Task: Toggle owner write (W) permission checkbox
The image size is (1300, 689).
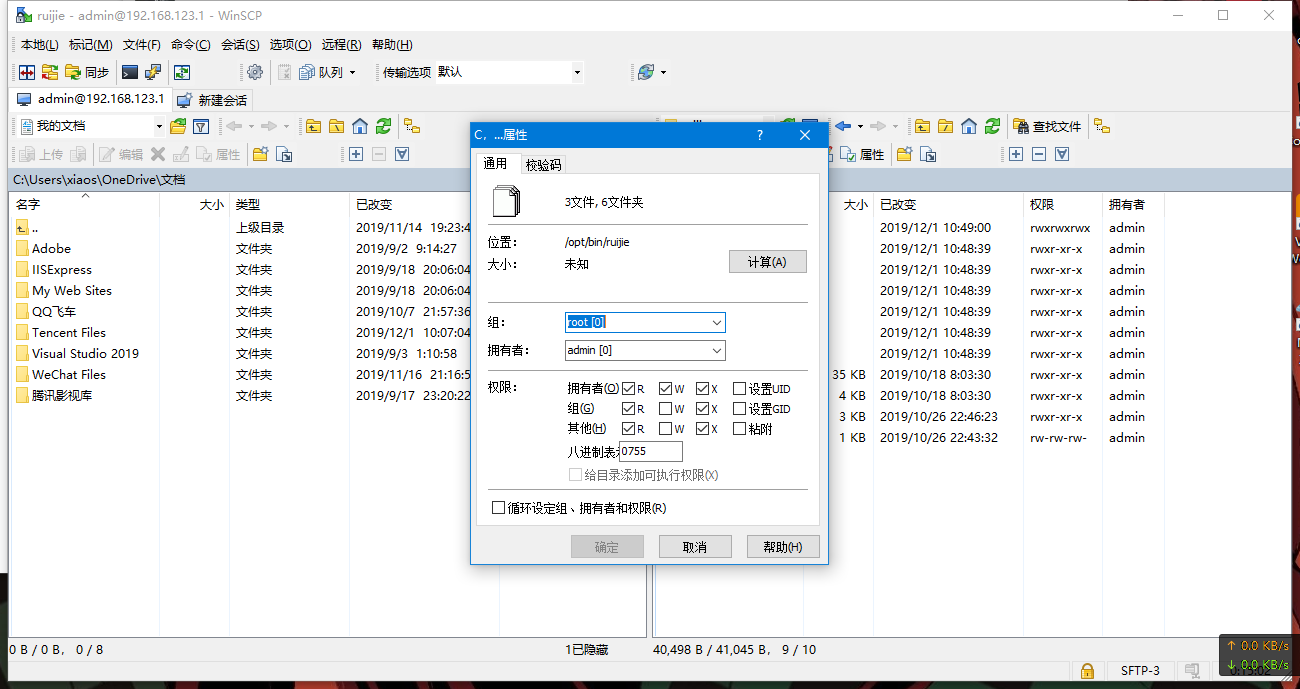Action: 666,388
